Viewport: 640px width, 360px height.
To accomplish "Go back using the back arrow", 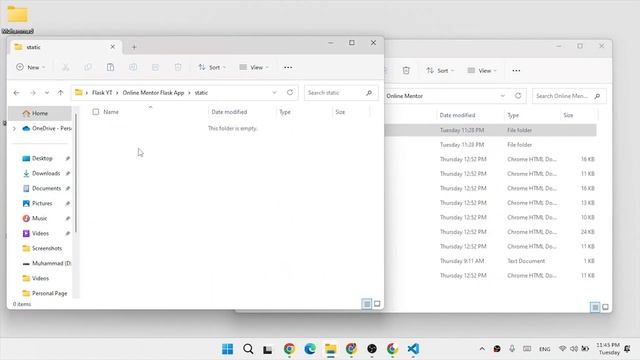I will 16,93.
